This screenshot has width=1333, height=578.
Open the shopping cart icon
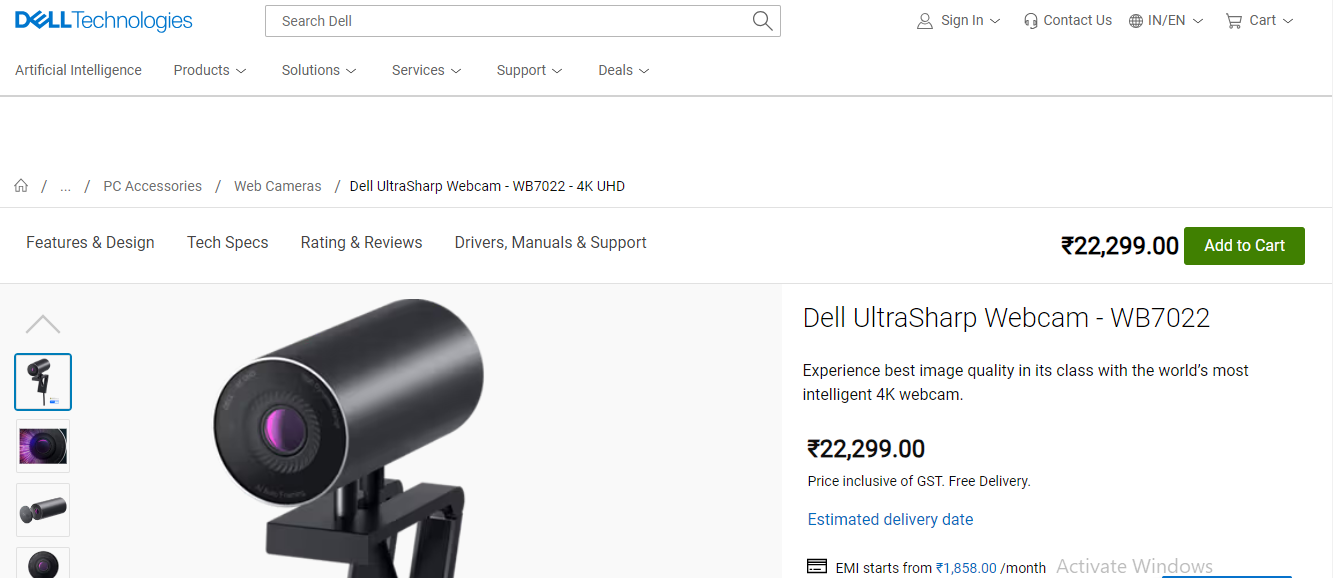click(x=1234, y=21)
